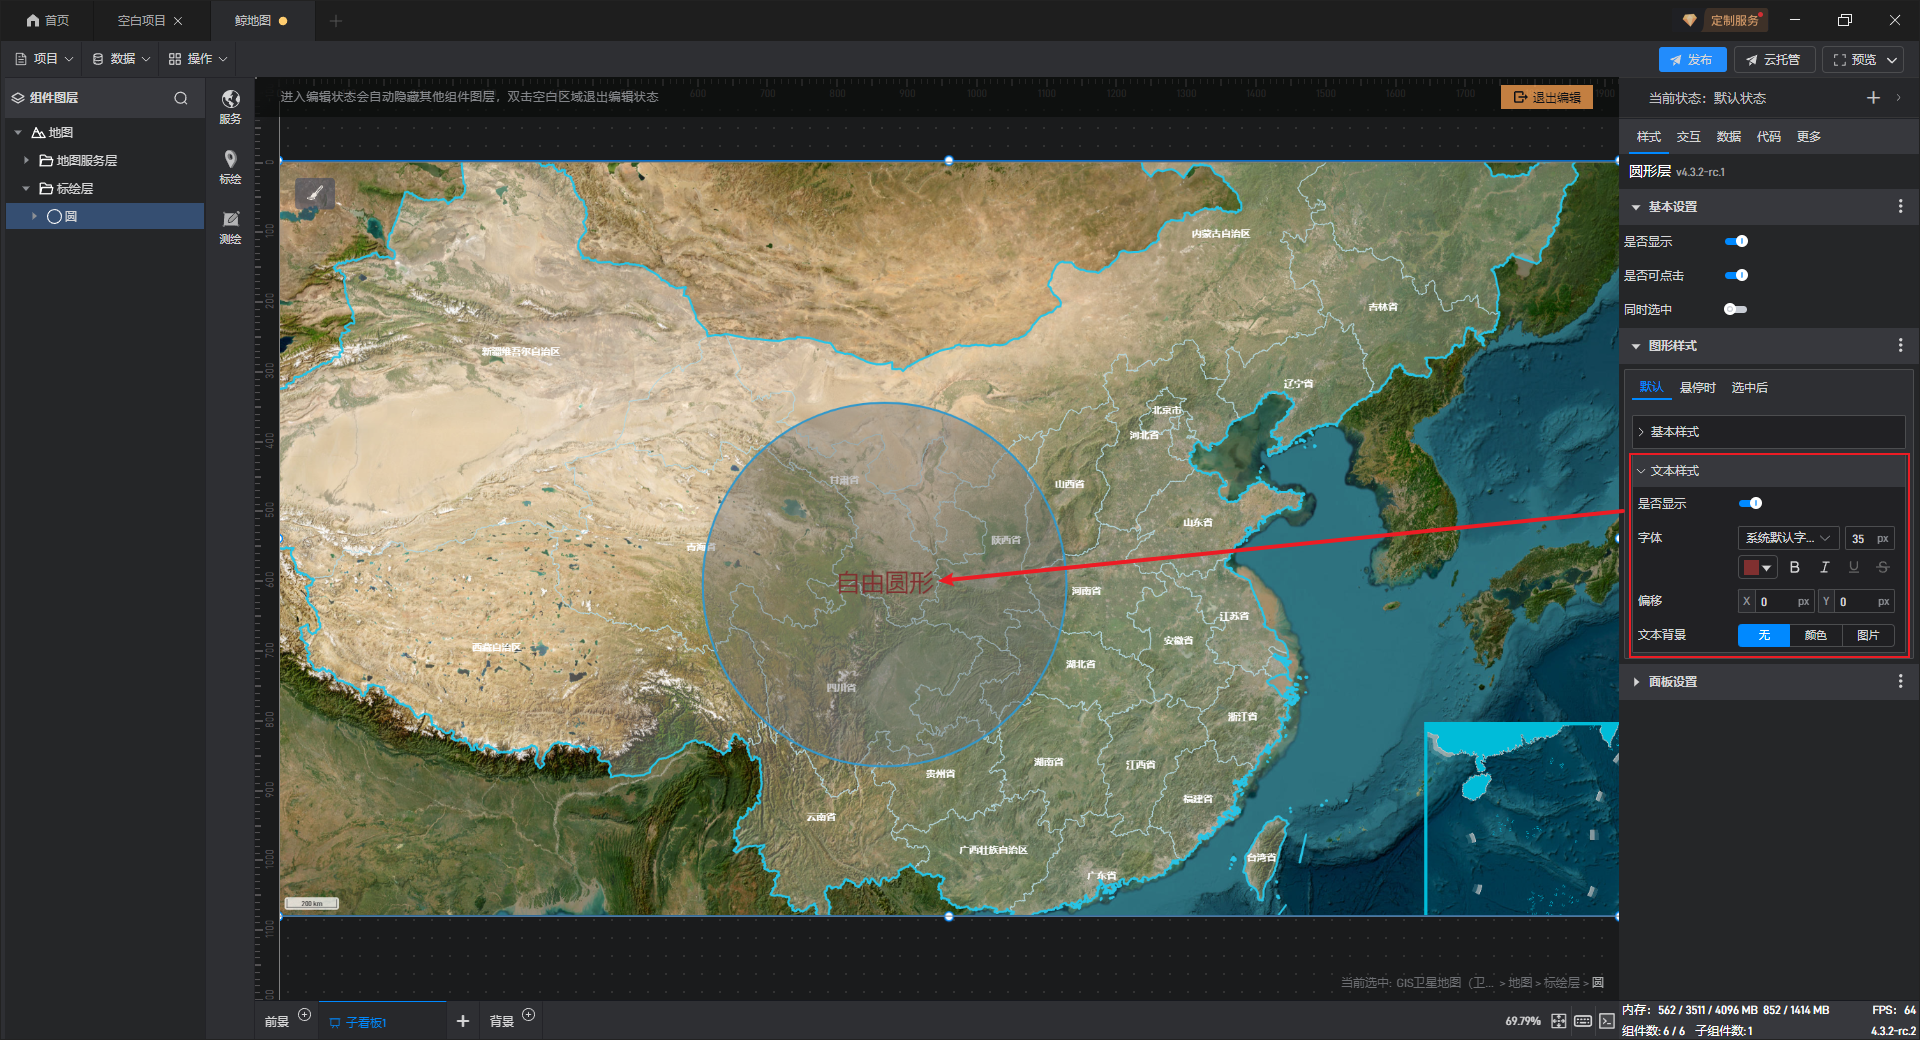Add a new state next to 当前状态
The height and width of the screenshot is (1040, 1920).
point(1873,97)
